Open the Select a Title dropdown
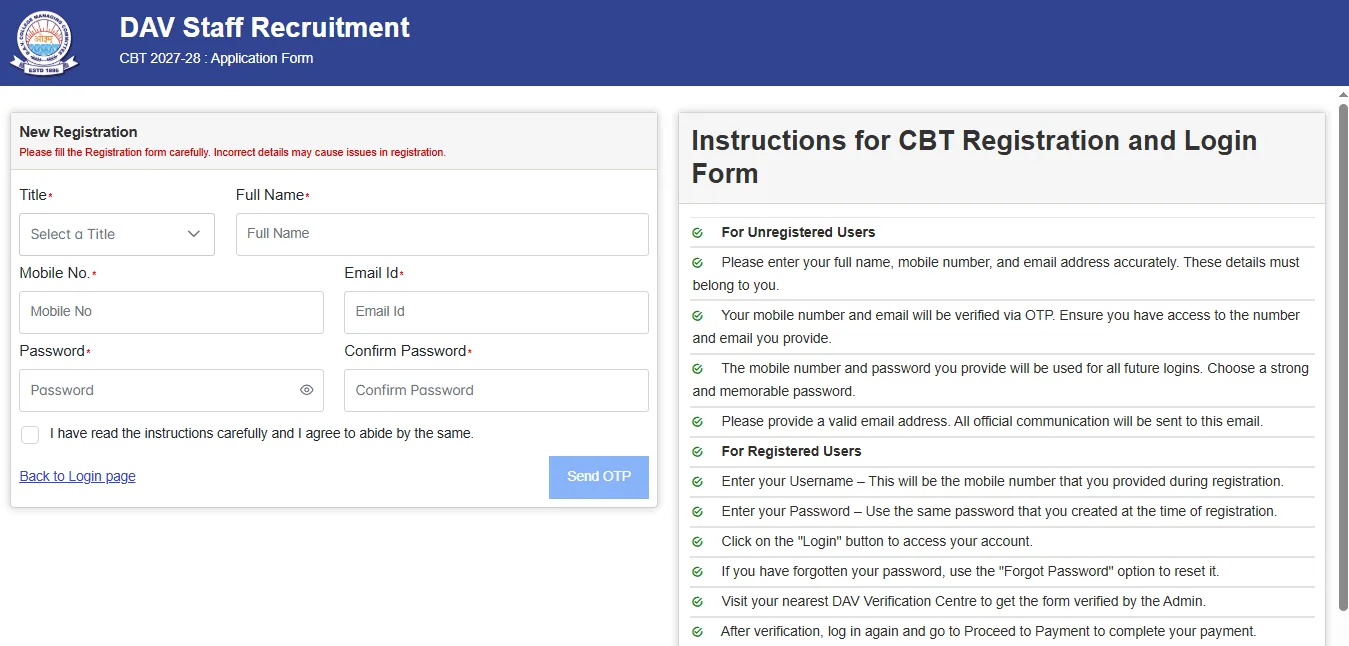This screenshot has height=646, width=1349. [117, 234]
